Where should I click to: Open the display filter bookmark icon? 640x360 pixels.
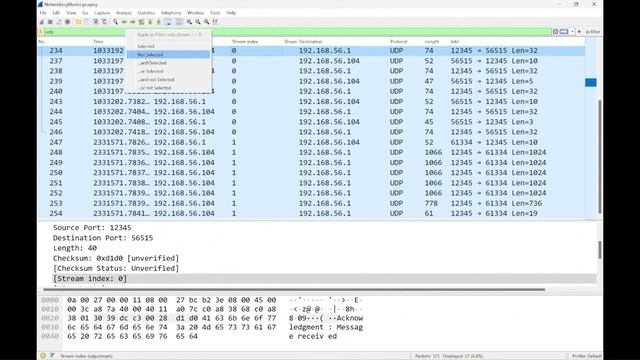click(x=41, y=31)
